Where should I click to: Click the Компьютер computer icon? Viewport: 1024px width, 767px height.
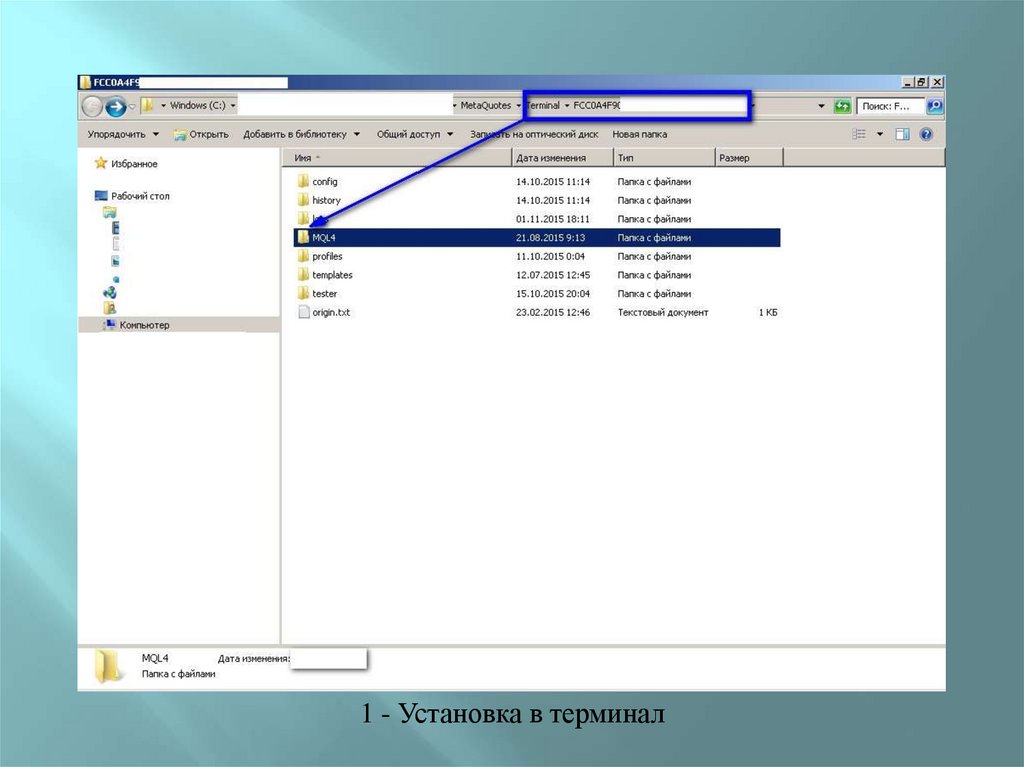(x=109, y=324)
